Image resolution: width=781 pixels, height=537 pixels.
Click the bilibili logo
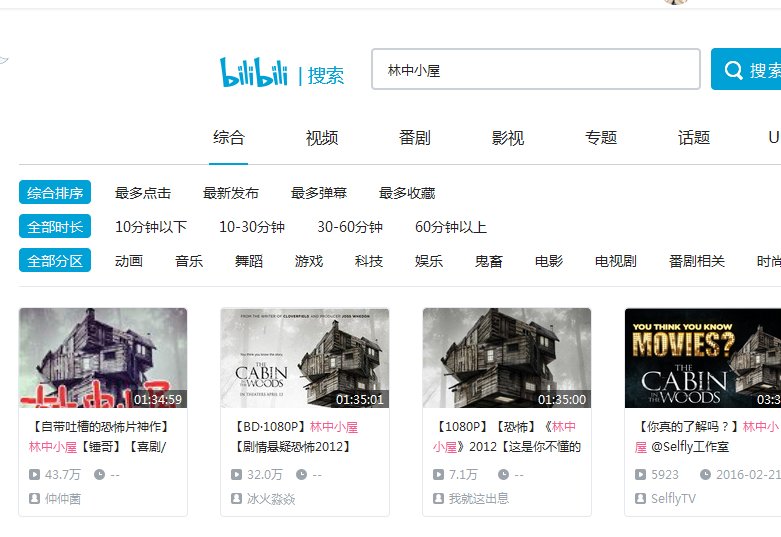(254, 72)
